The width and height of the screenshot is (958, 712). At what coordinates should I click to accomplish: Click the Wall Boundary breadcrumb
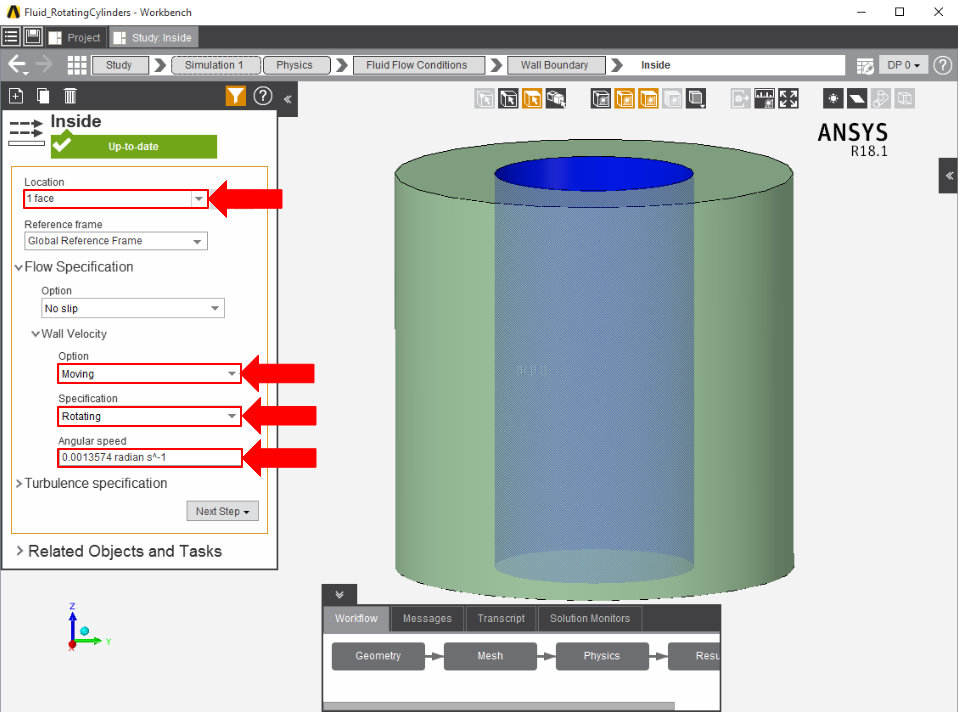pyautogui.click(x=555, y=65)
